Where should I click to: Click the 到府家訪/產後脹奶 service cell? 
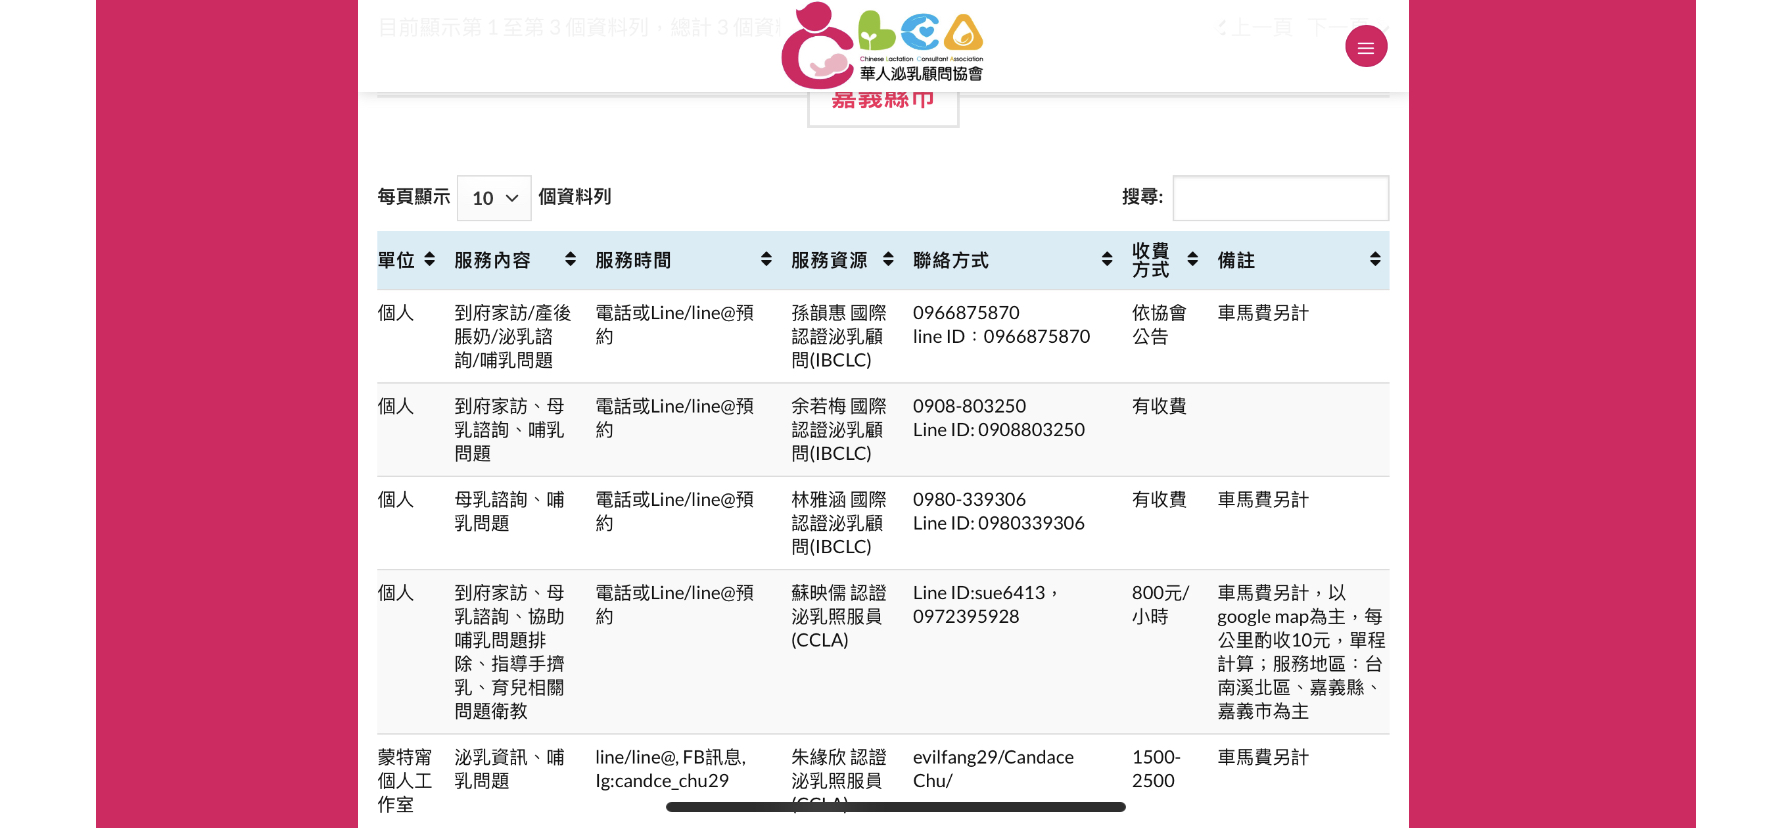coord(513,336)
